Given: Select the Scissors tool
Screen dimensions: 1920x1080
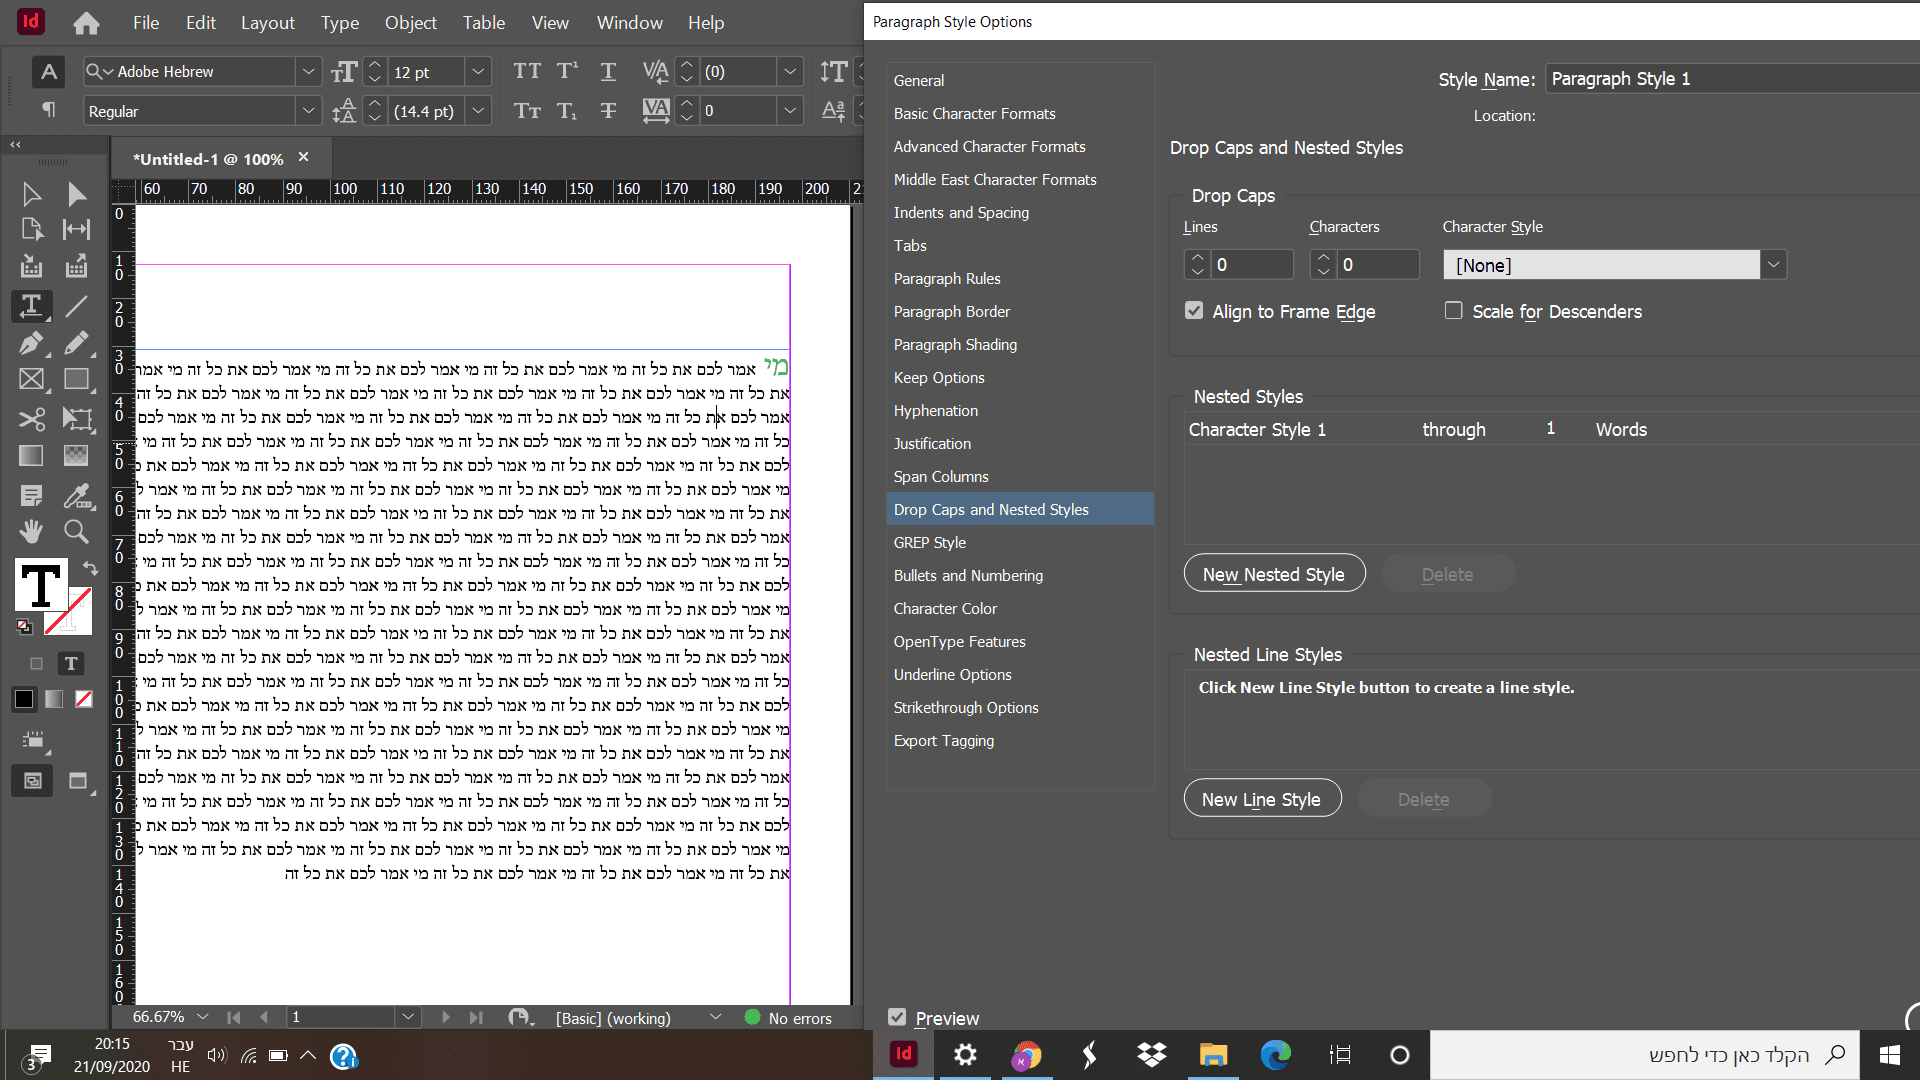Looking at the screenshot, I should coord(31,418).
